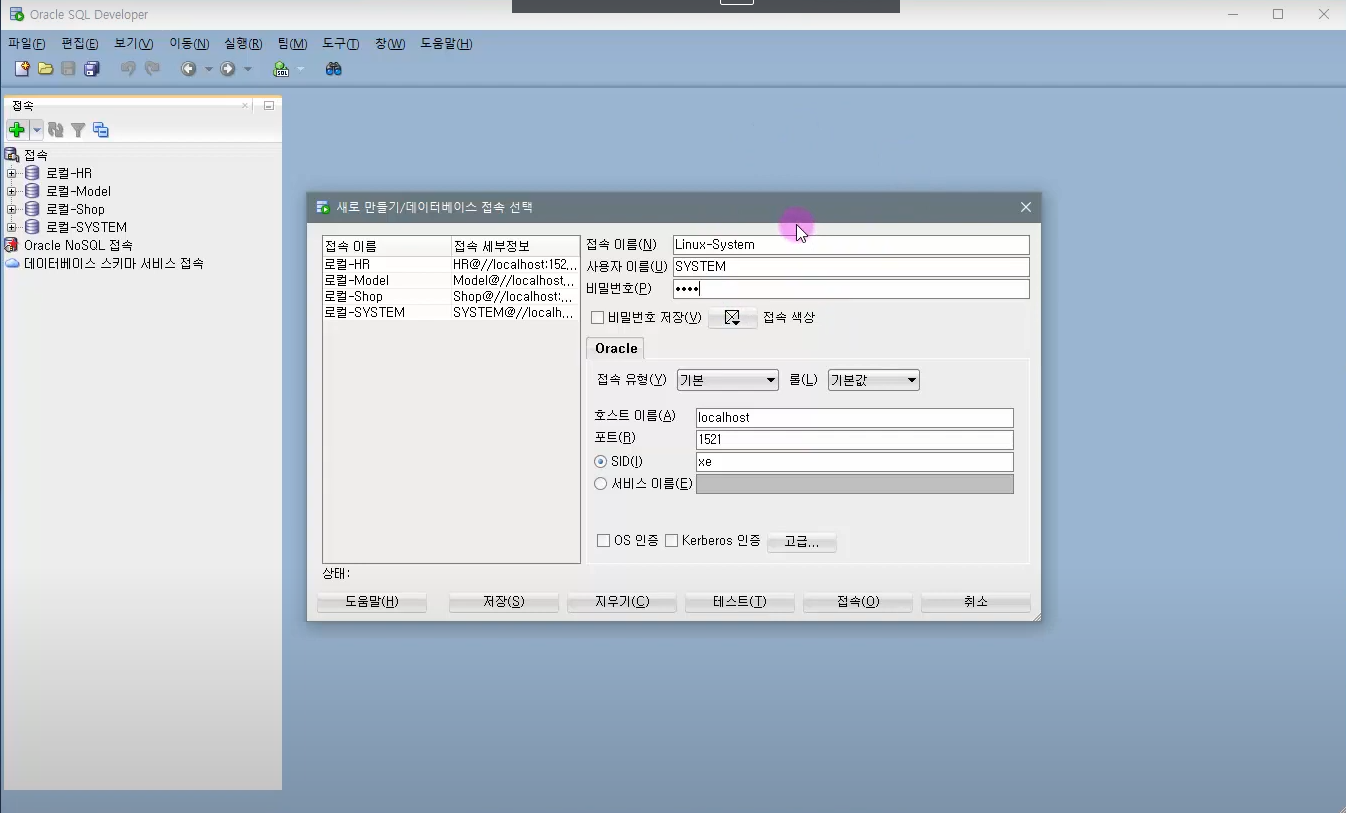
Task: Click the New file toolbar icon
Action: [x=22, y=69]
